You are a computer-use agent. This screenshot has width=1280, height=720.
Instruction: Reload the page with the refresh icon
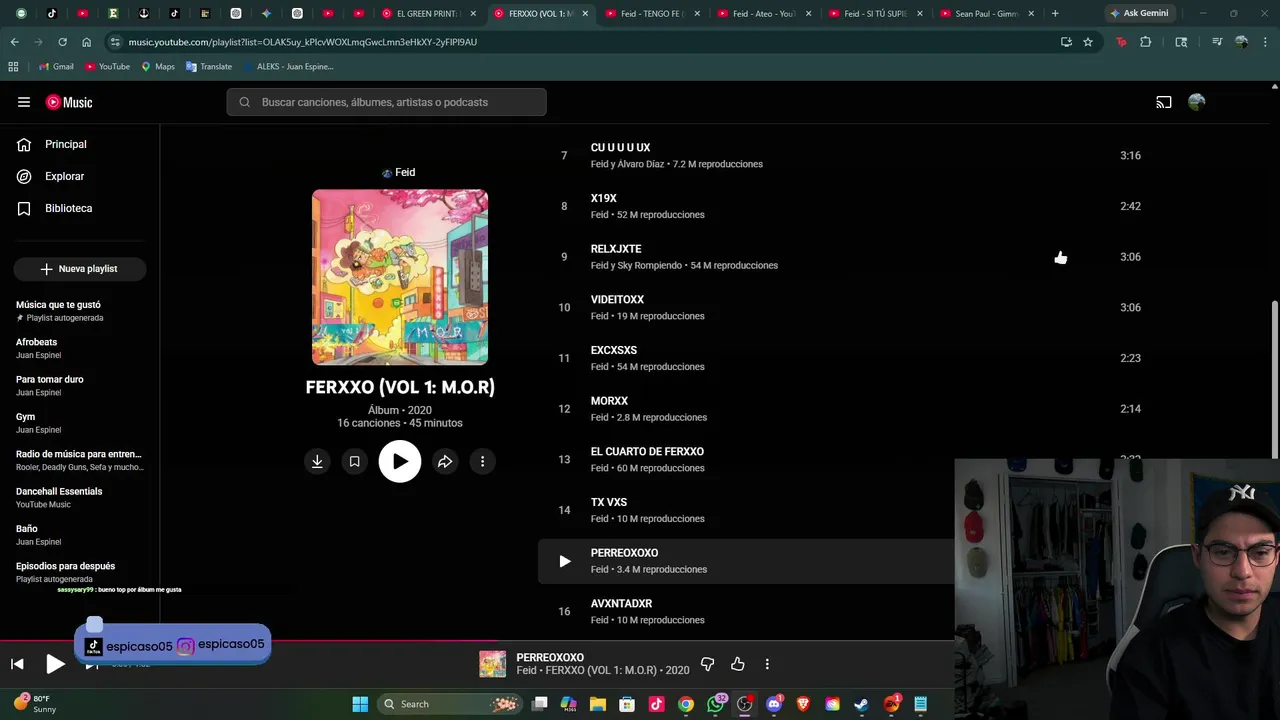pyautogui.click(x=62, y=42)
